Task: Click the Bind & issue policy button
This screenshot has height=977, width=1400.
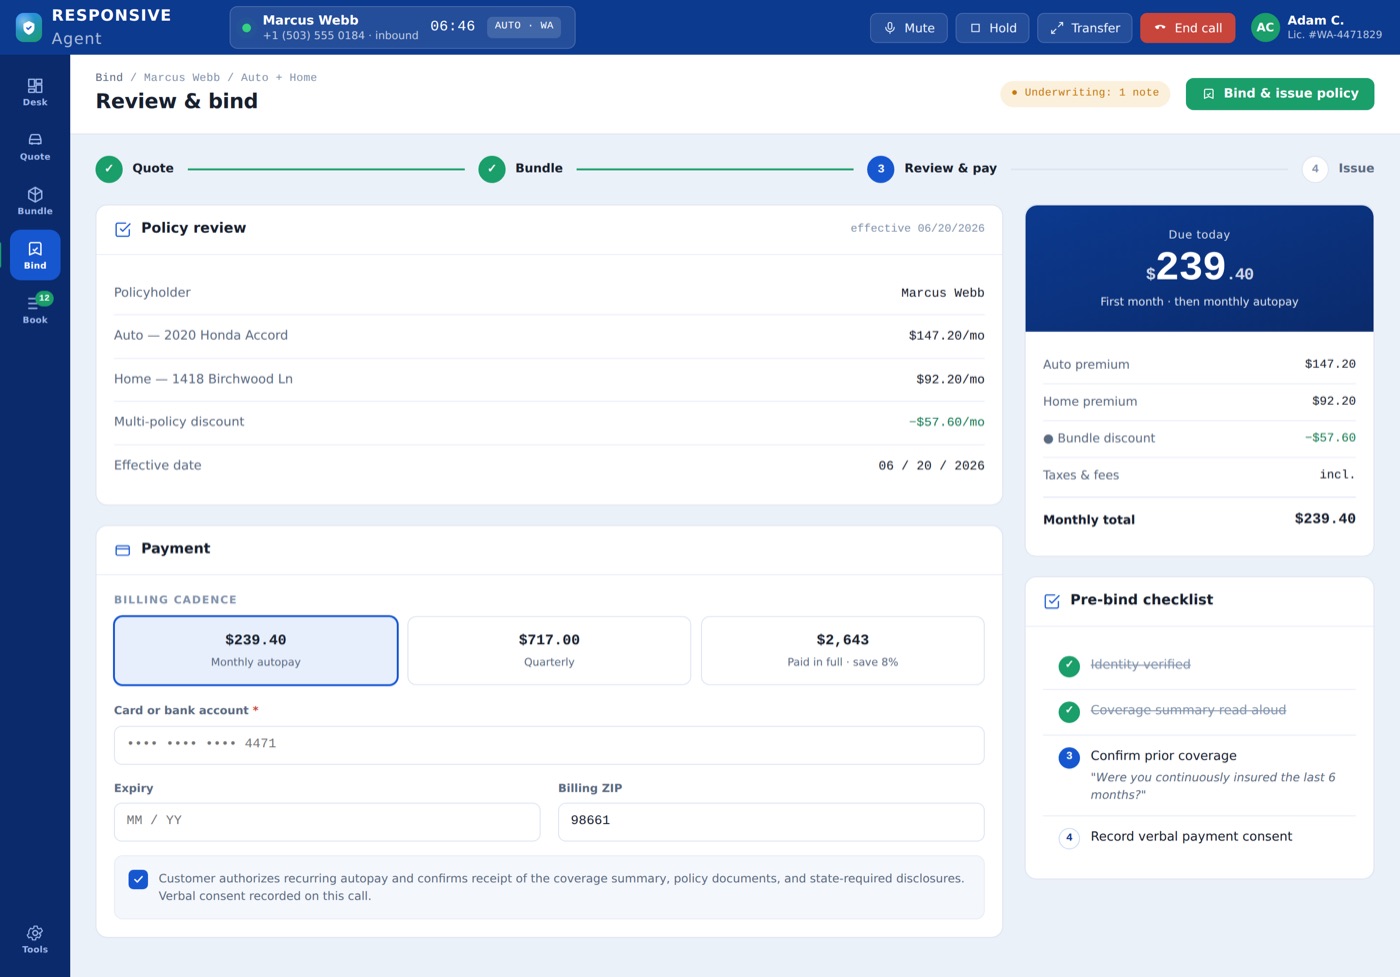Action: click(1280, 93)
